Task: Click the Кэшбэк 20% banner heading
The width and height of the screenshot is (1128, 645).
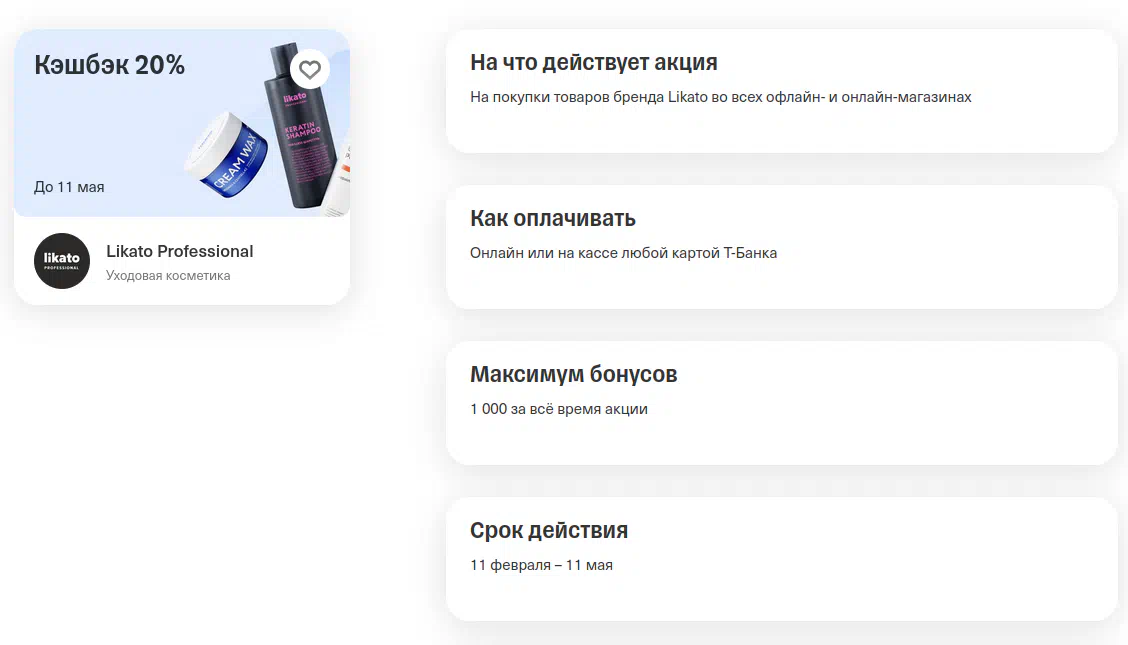Action: coord(109,65)
